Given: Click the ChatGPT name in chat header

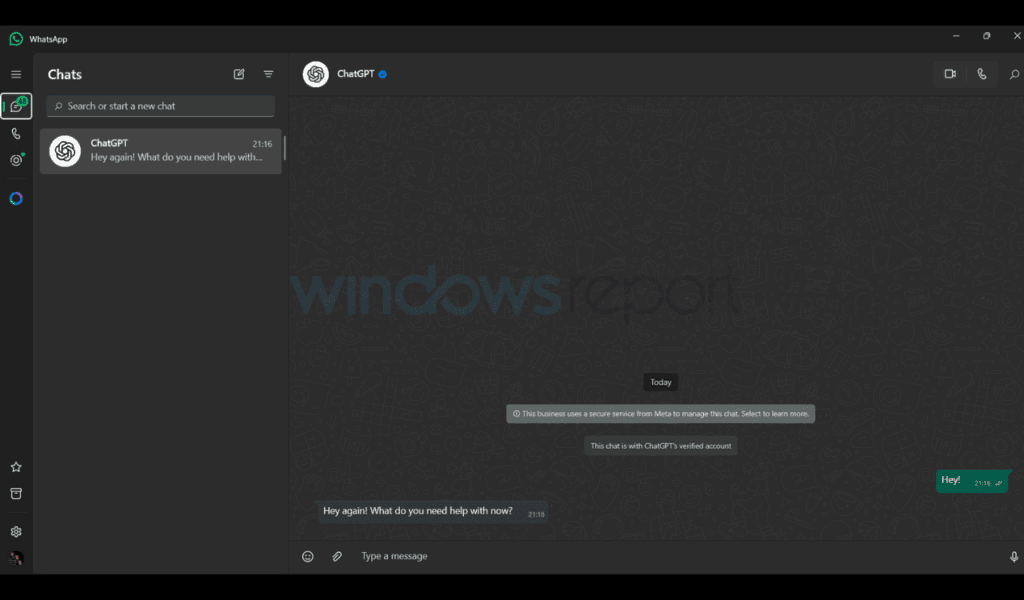Looking at the screenshot, I should click(355, 74).
